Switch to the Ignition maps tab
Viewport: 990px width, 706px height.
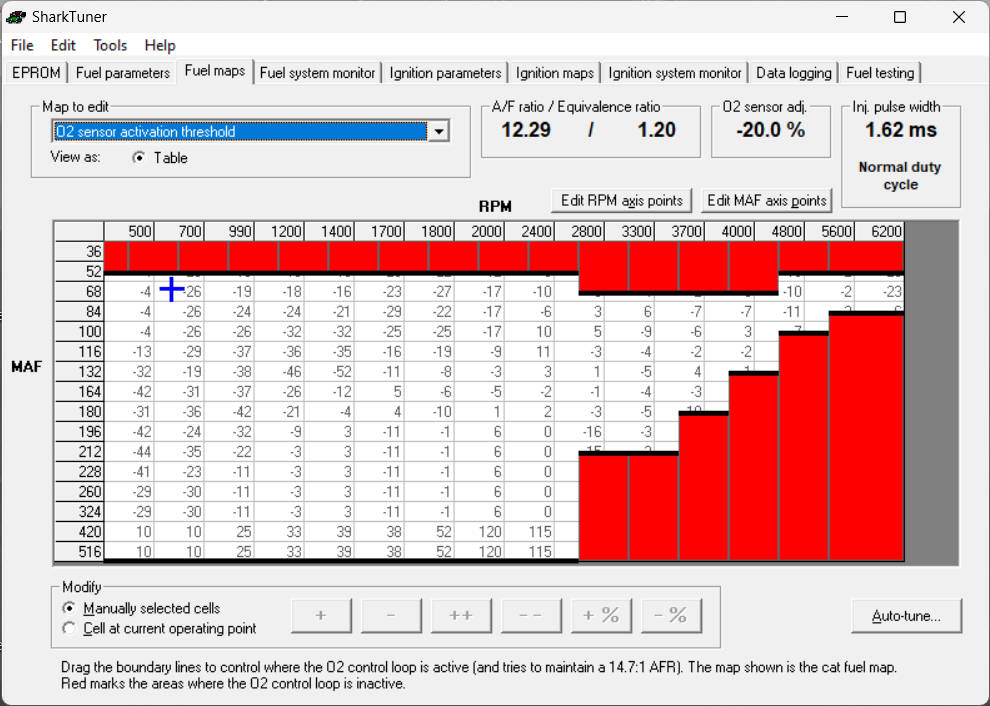pyautogui.click(x=554, y=73)
